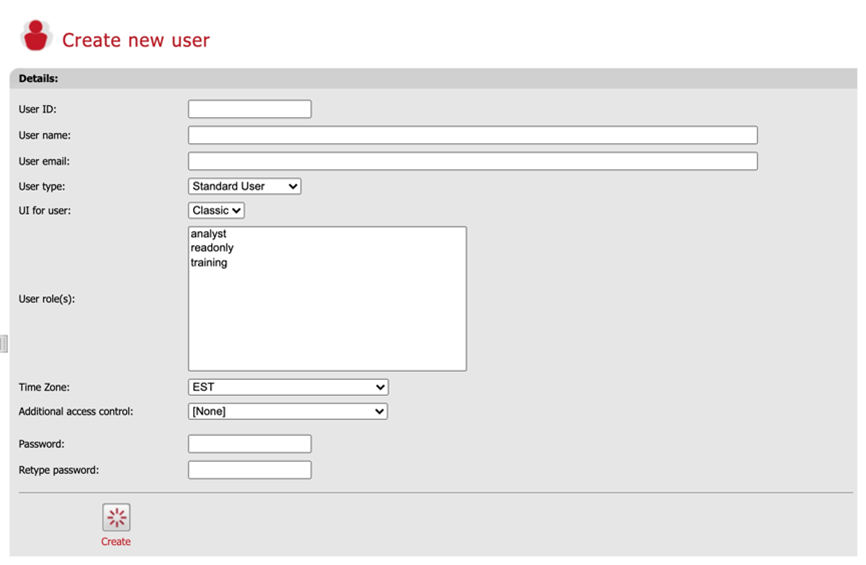This screenshot has height=565, width=866.
Task: Focus the Retype password field
Action: coord(249,470)
